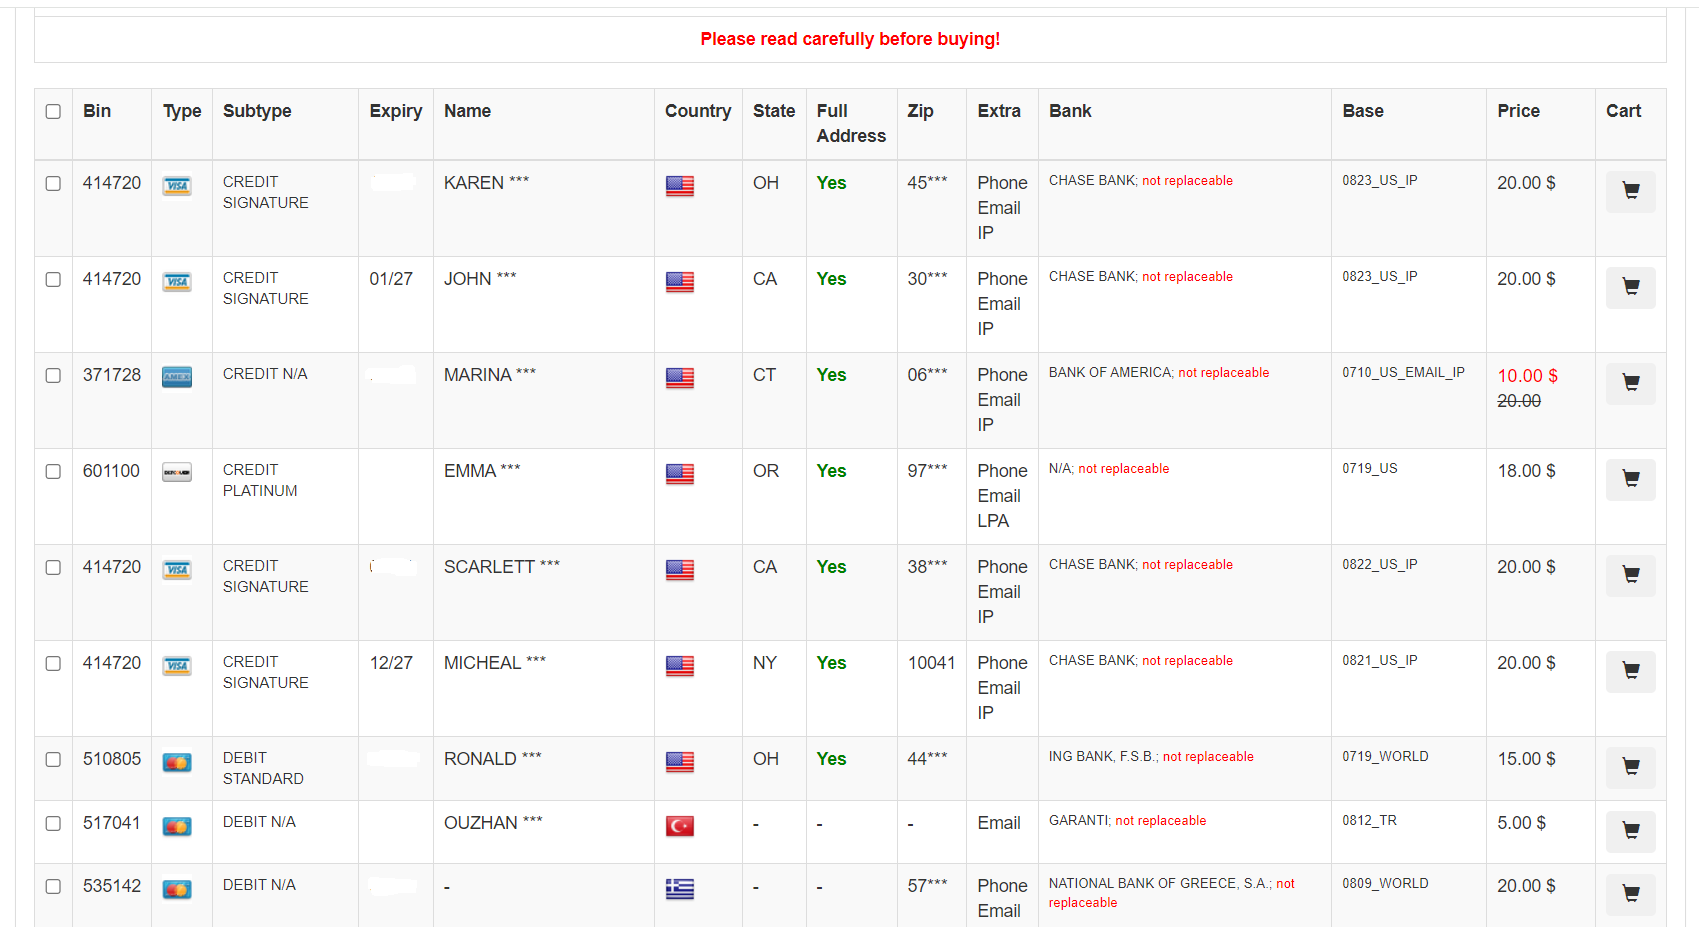Click the Mastercard icon in the RONALD row
Screen dimensions: 1699x927
point(177,763)
